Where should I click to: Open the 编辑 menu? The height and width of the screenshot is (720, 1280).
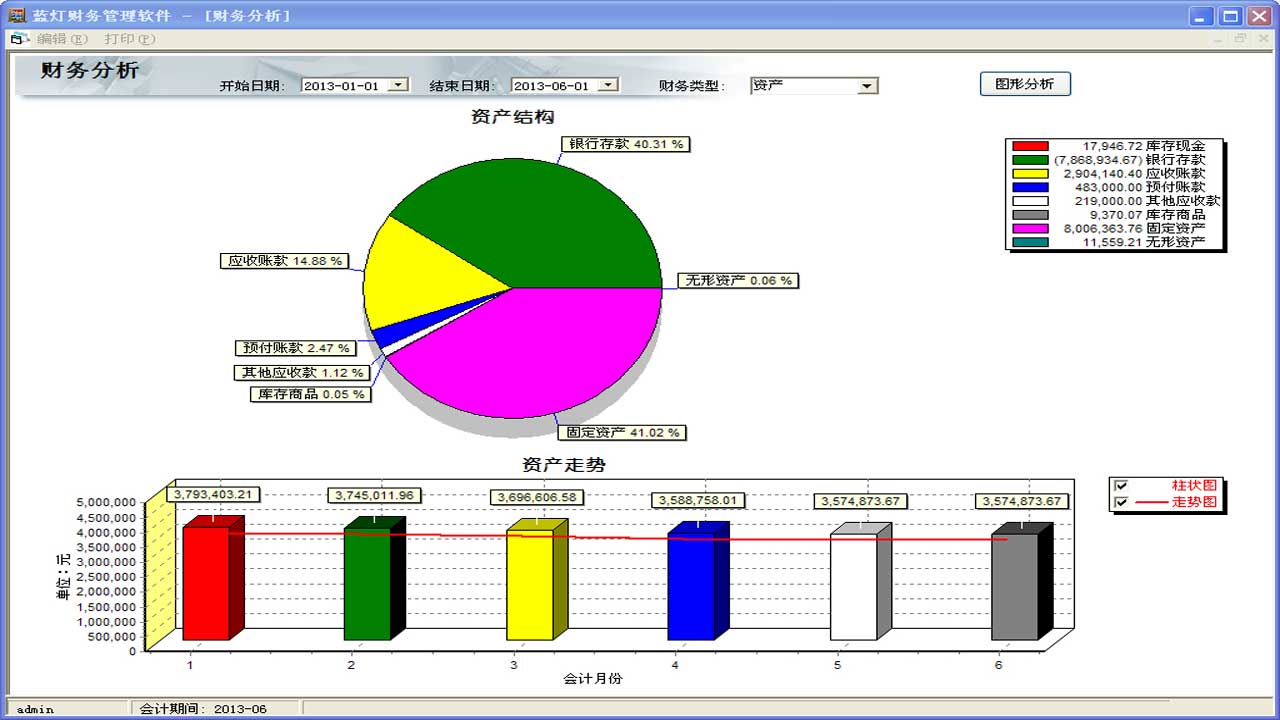click(x=60, y=38)
